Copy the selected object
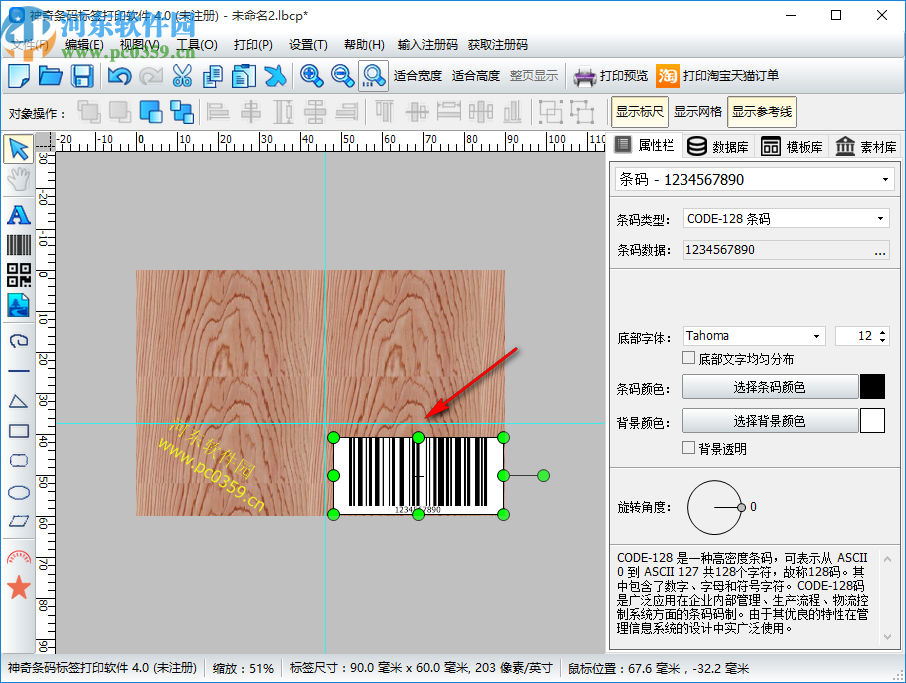 pyautogui.click(x=213, y=76)
